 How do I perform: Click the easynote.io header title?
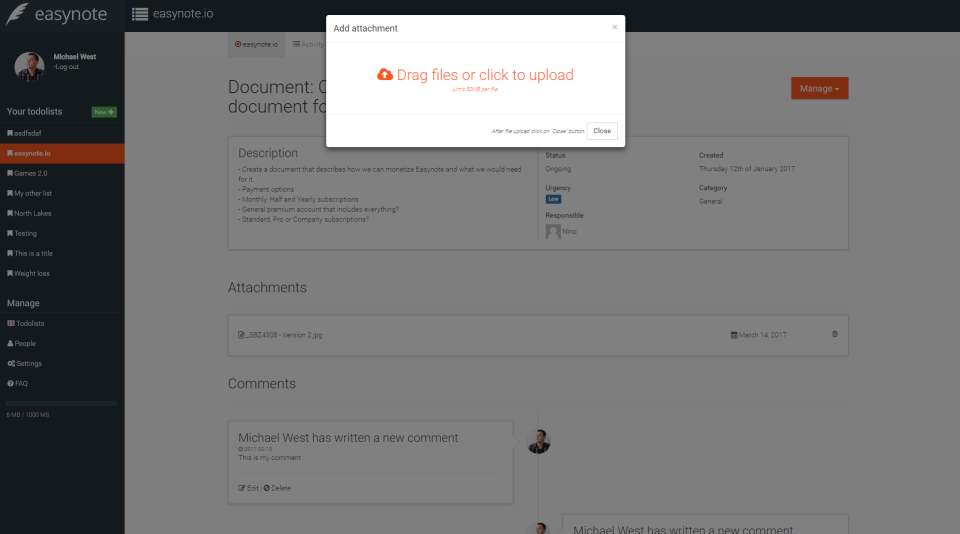tap(183, 13)
